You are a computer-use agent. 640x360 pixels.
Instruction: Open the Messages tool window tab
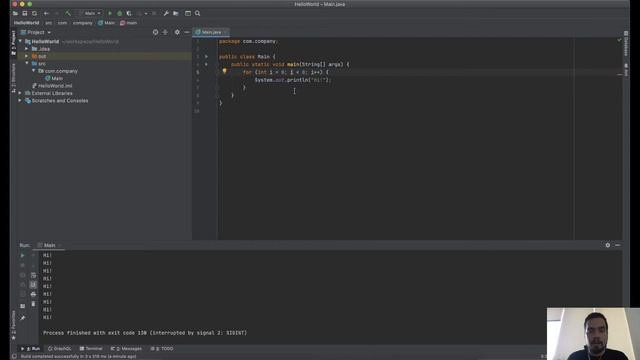[x=127, y=349]
